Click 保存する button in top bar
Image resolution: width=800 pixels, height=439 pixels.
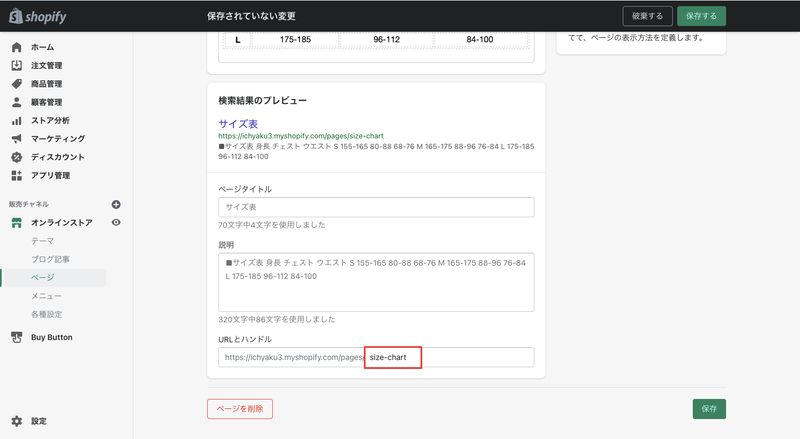pos(702,16)
